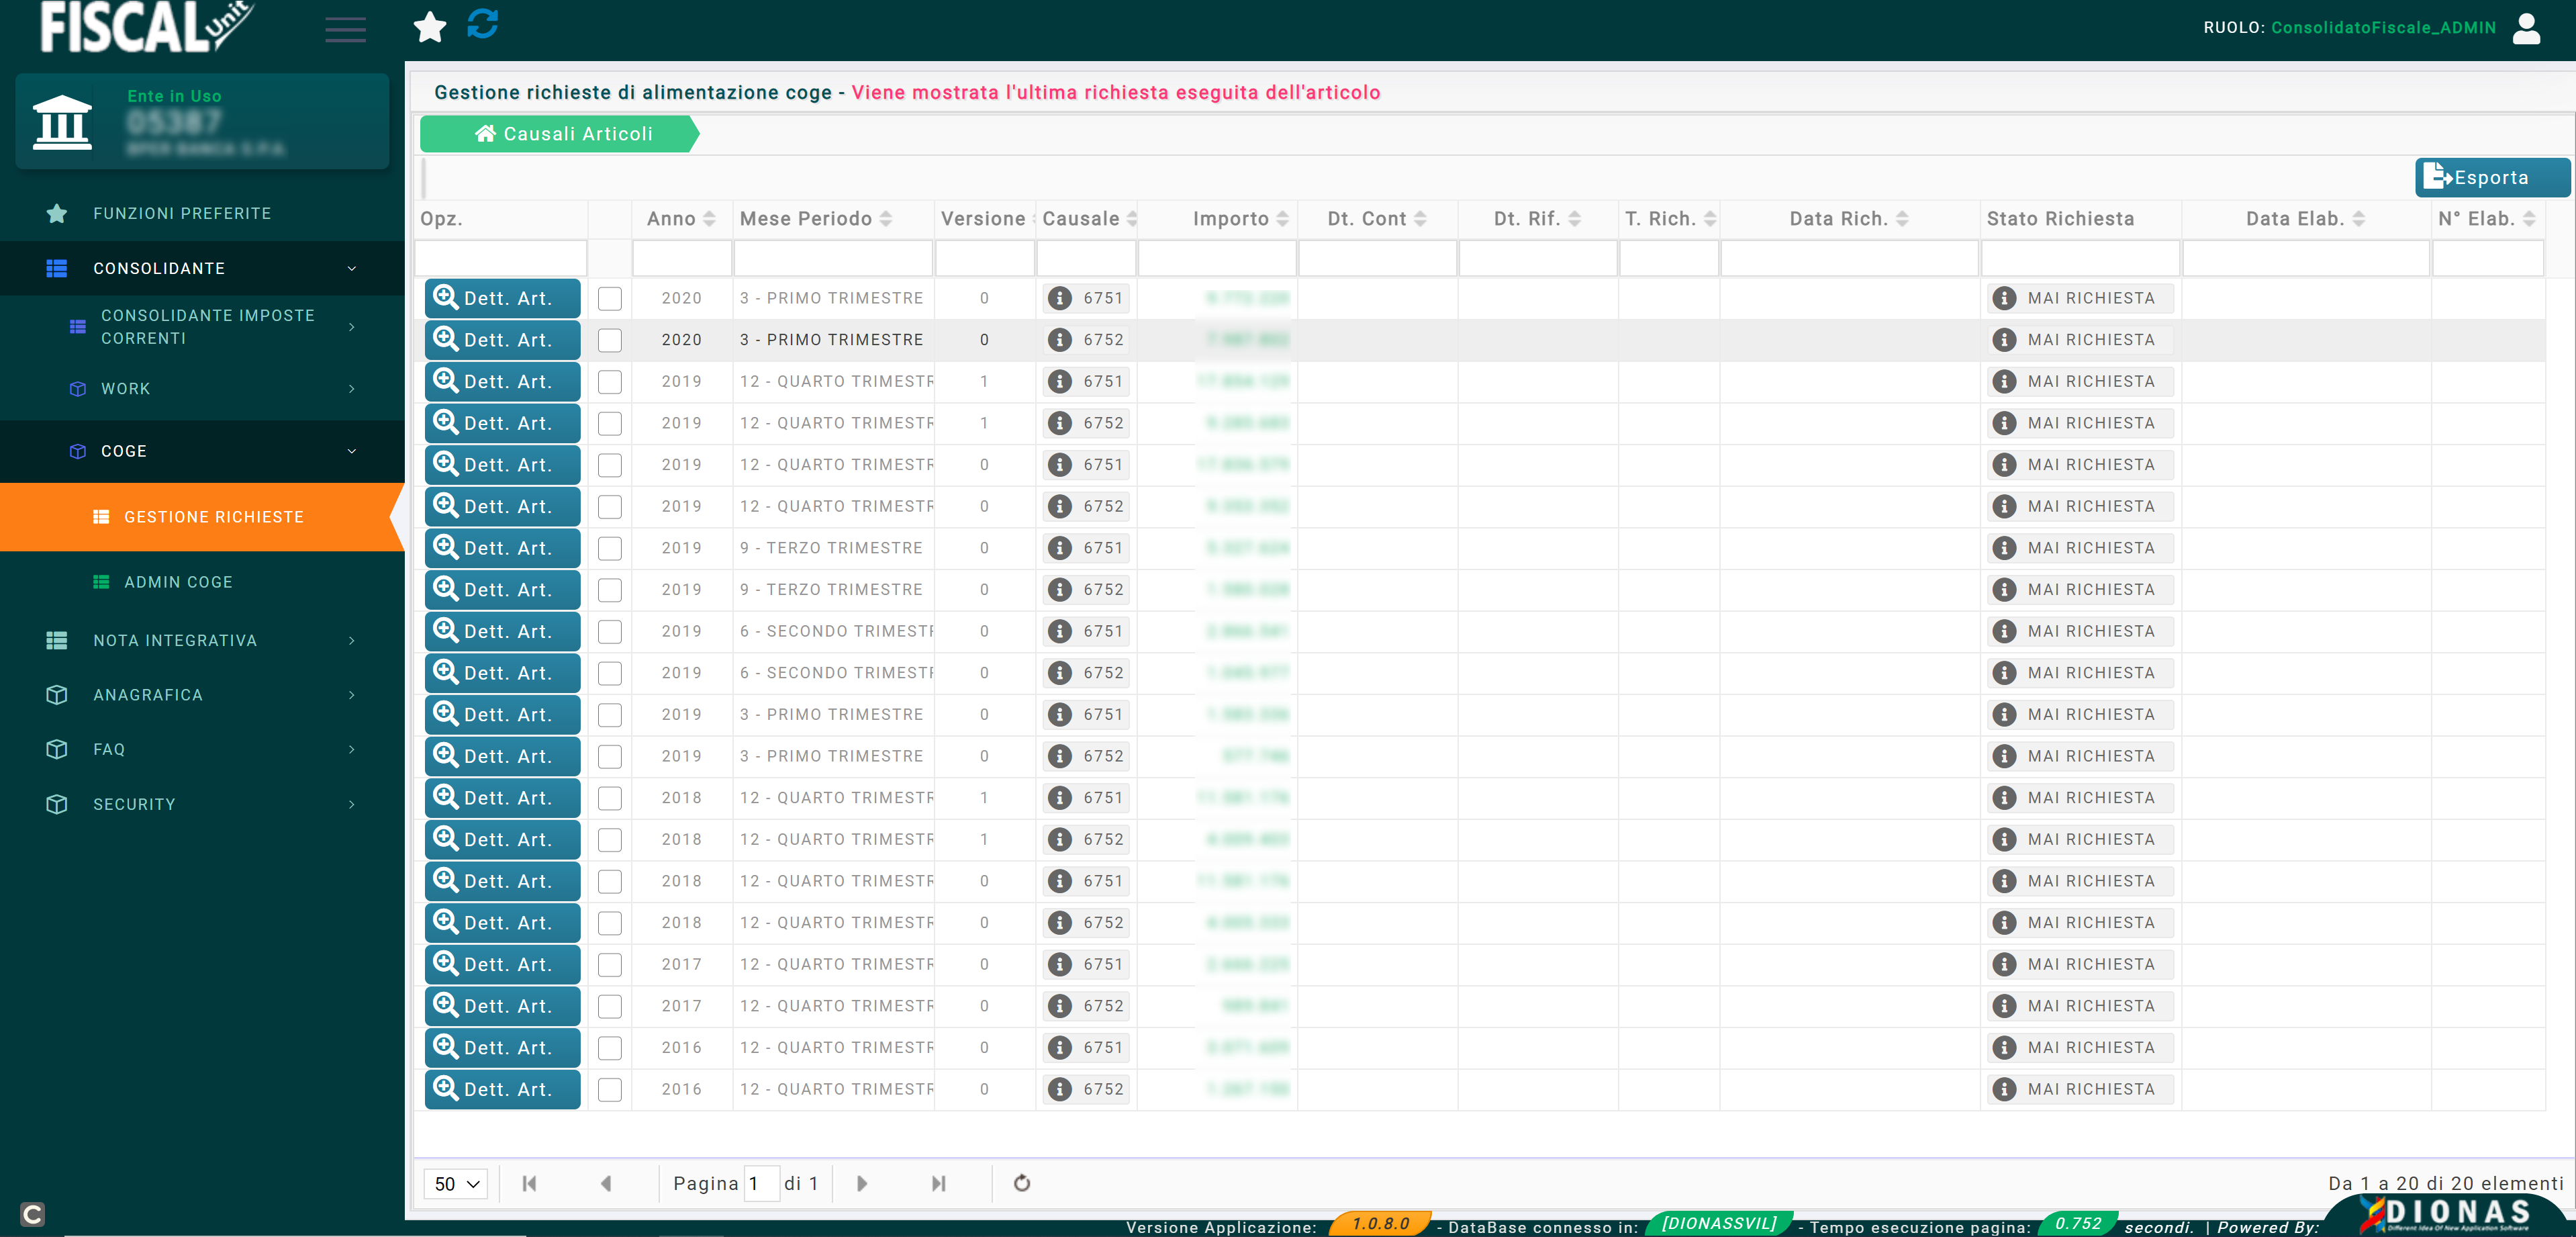Sort by Dt. Rif. column arrows
The image size is (2576, 1237).
point(1575,219)
